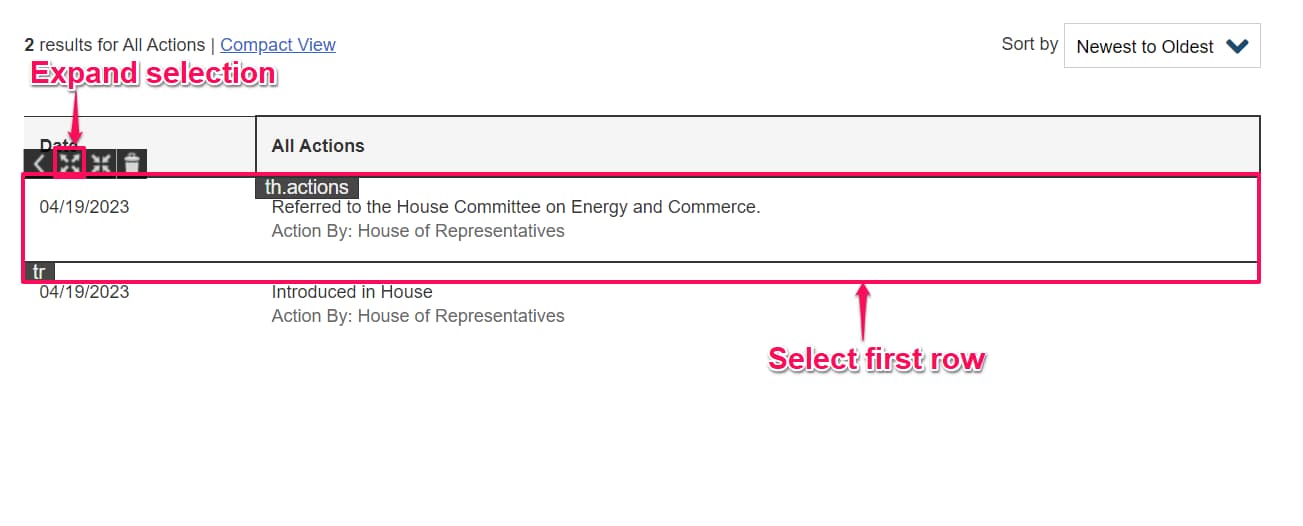Click the All Actions column header
Viewport: 1303px width, 526px height.
pos(318,146)
